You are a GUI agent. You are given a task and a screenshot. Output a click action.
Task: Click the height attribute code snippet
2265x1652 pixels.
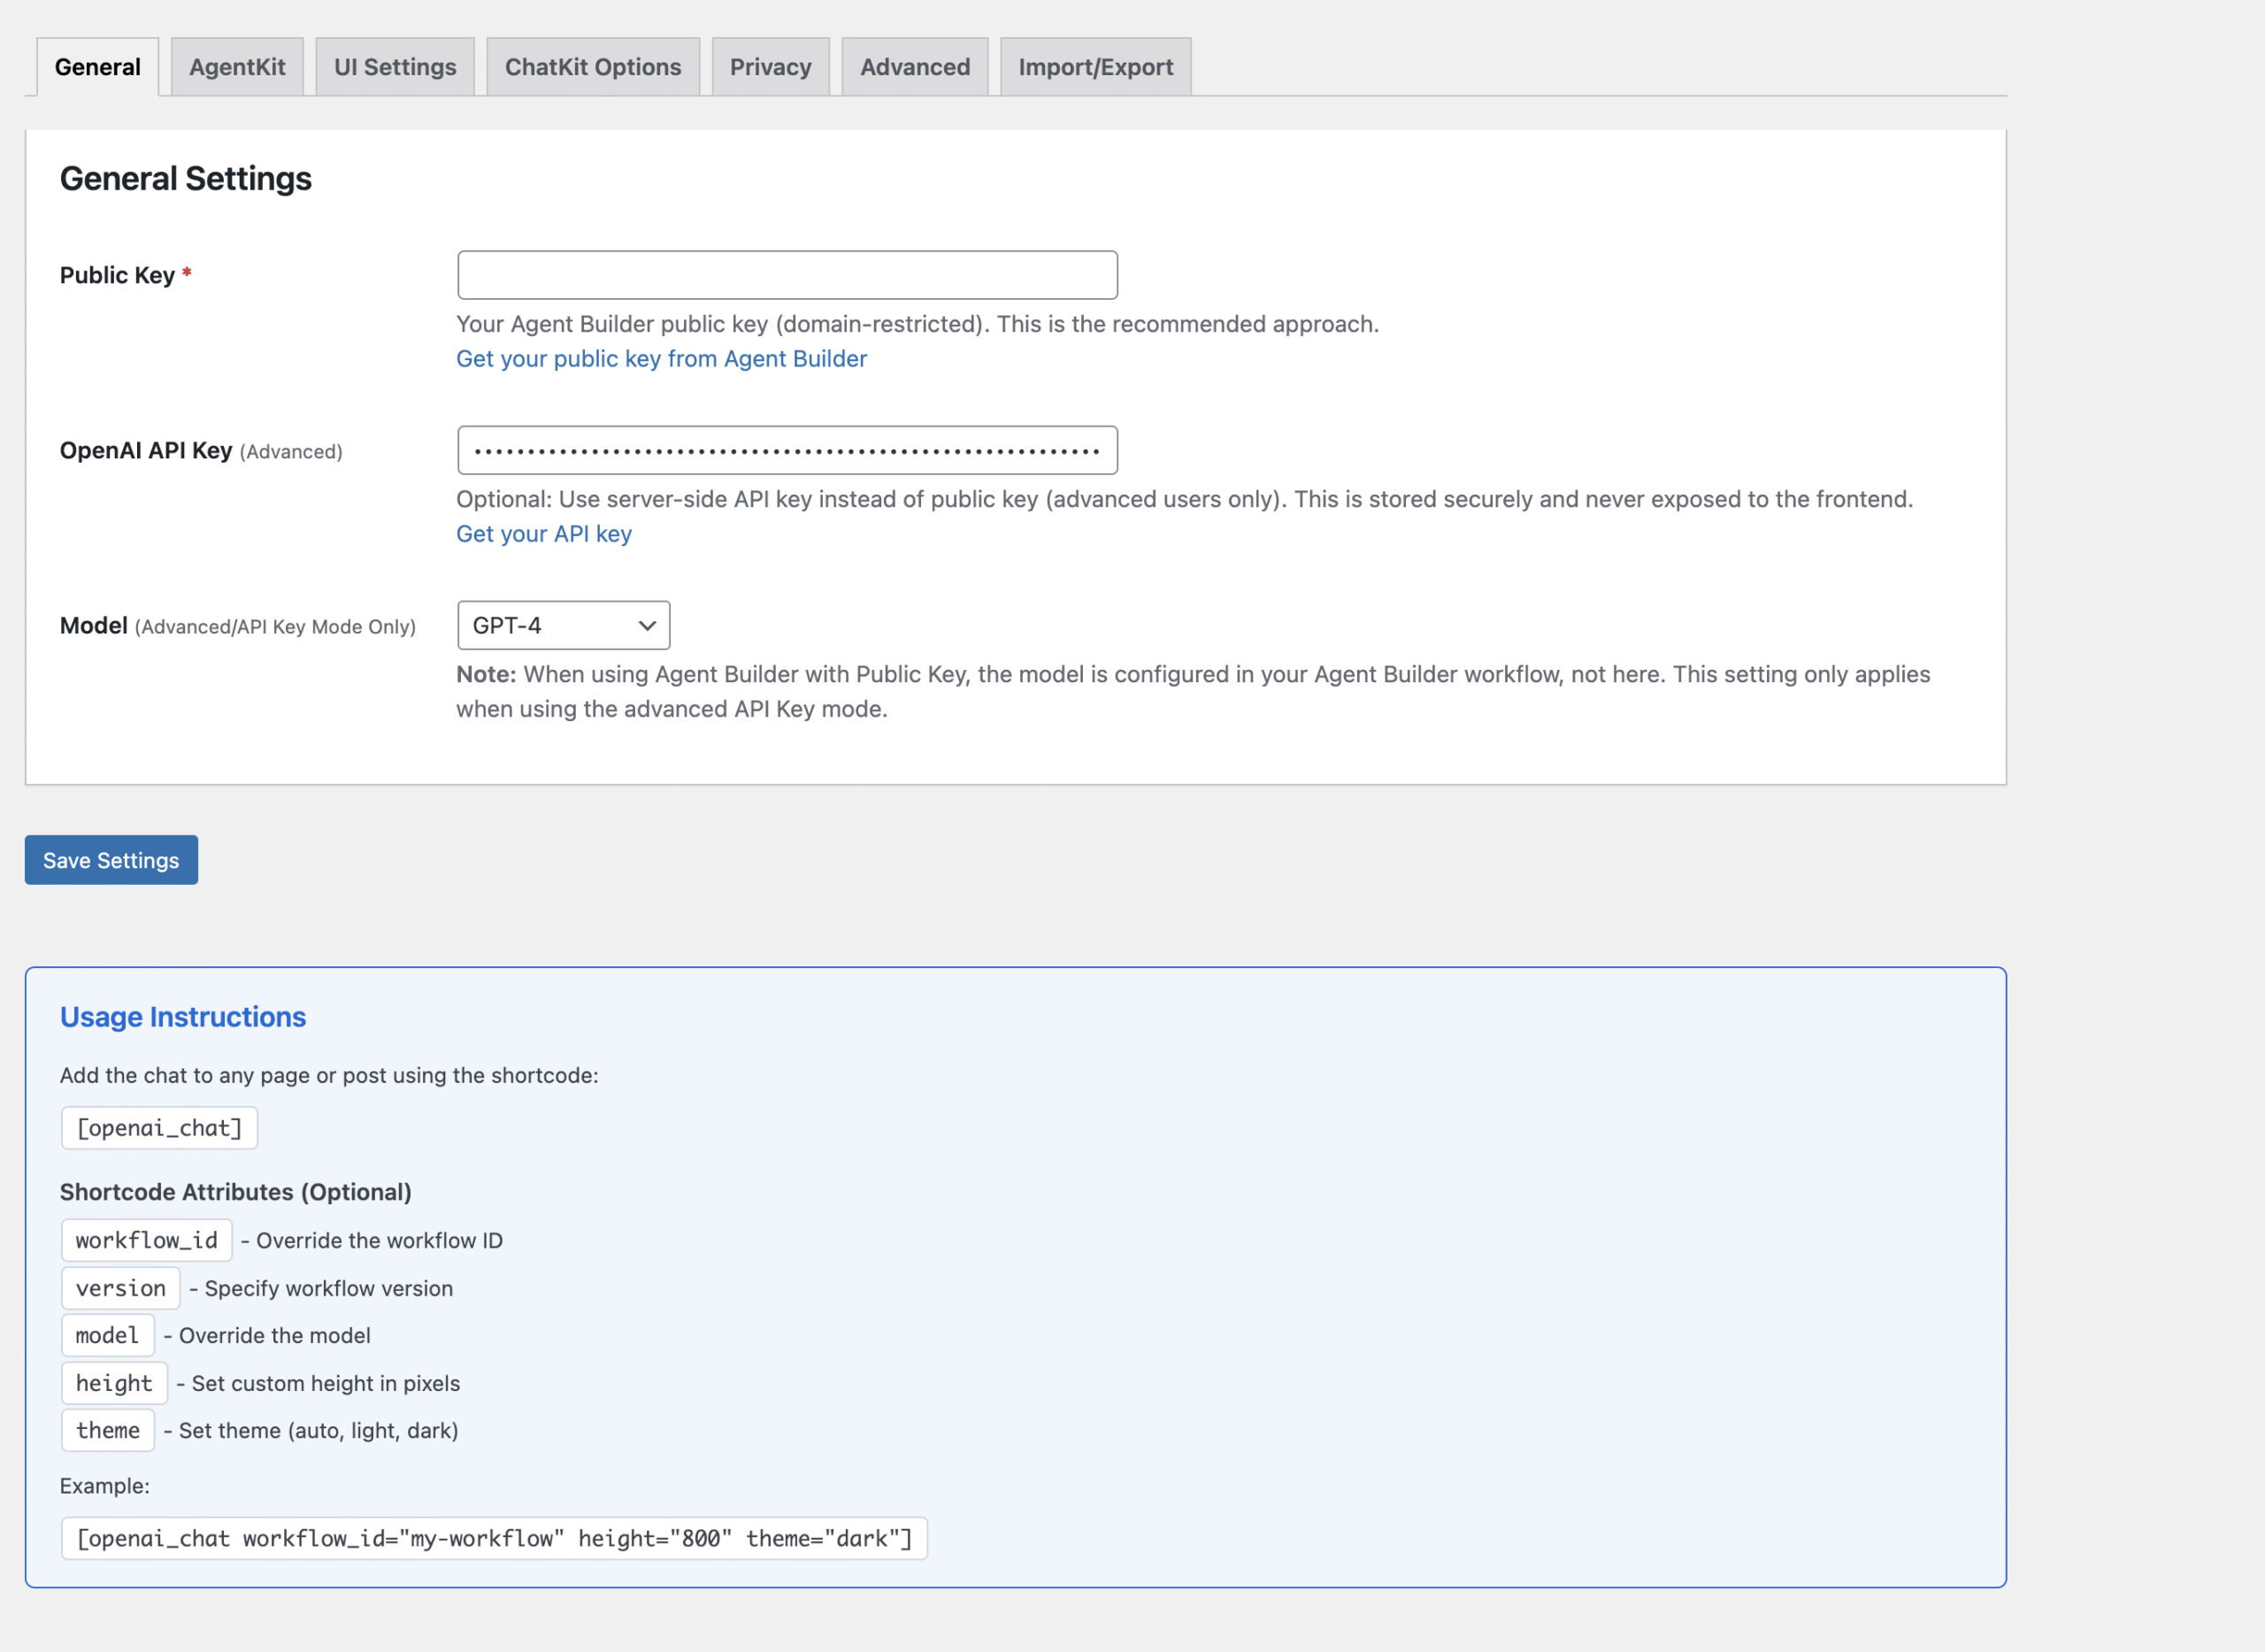pyautogui.click(x=114, y=1383)
